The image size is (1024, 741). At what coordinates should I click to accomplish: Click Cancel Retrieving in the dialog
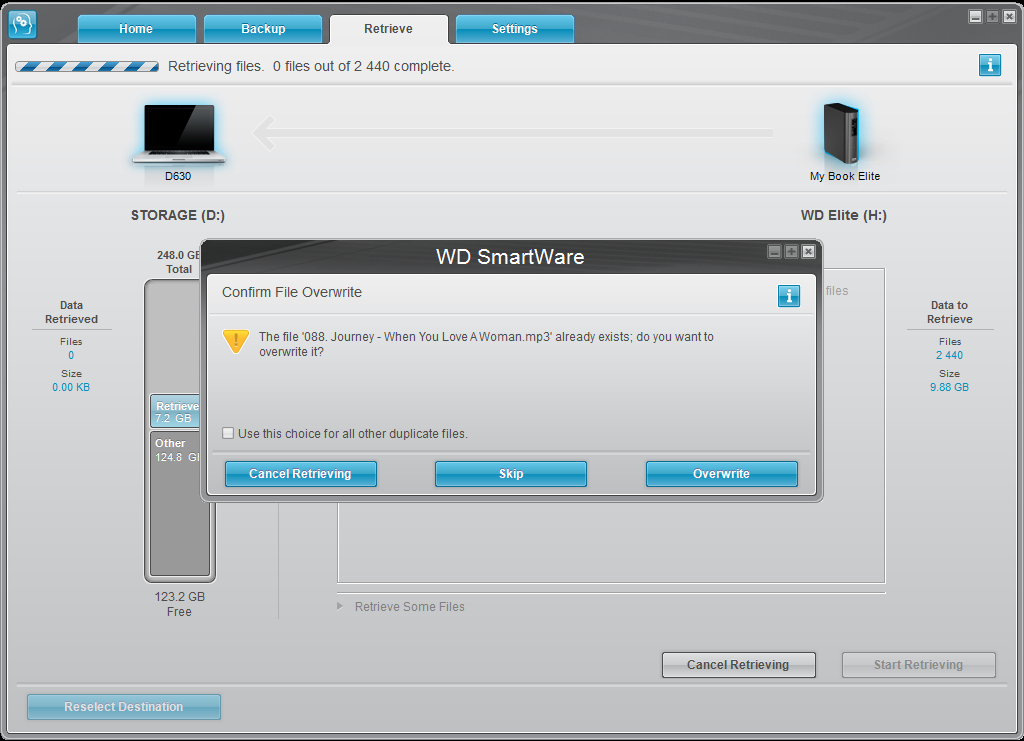pos(300,474)
